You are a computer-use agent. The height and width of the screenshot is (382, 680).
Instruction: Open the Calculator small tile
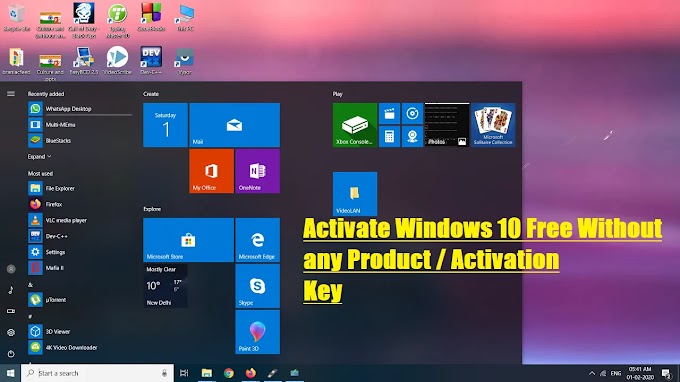[x=389, y=137]
